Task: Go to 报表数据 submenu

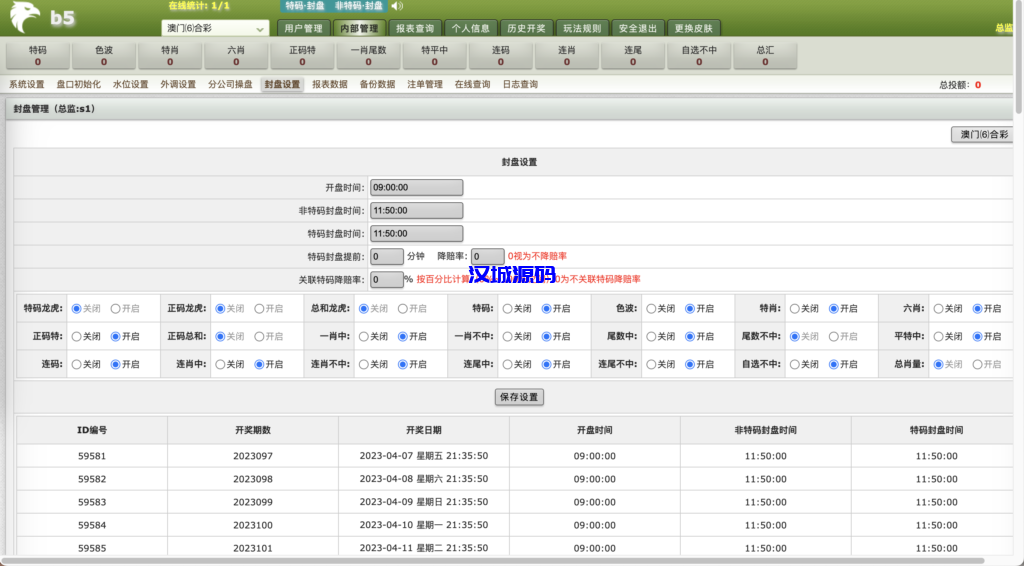Action: [x=330, y=84]
